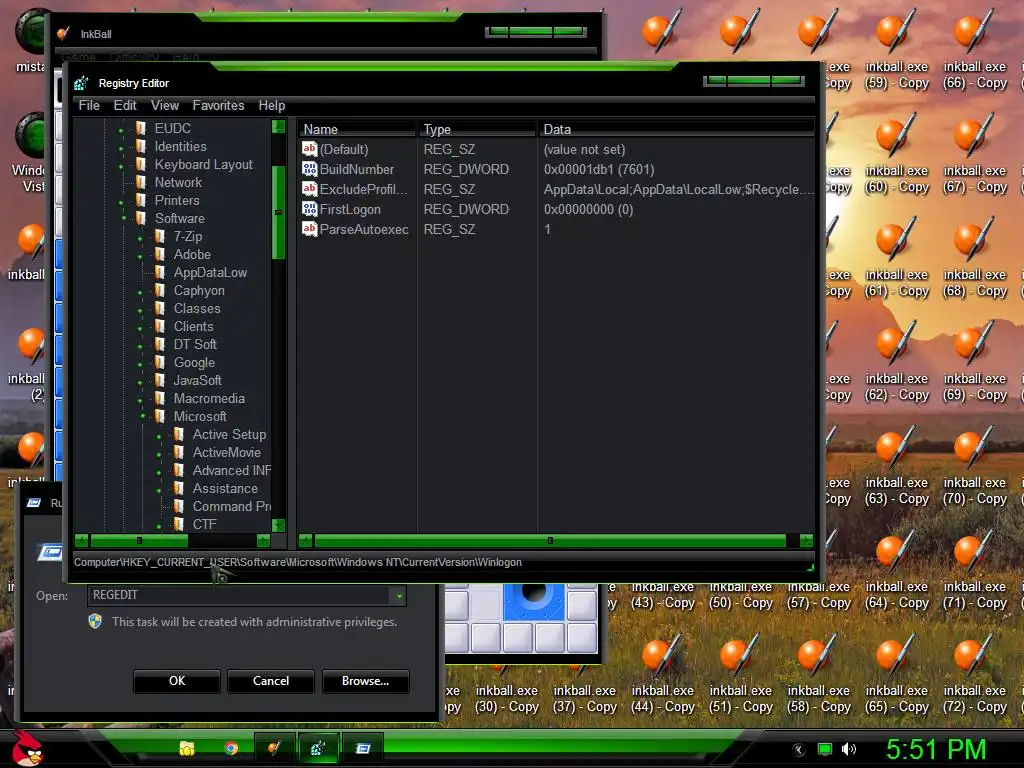Click the values pane horizontal scrollbar thumb
The image size is (1024, 768).
tap(551, 541)
